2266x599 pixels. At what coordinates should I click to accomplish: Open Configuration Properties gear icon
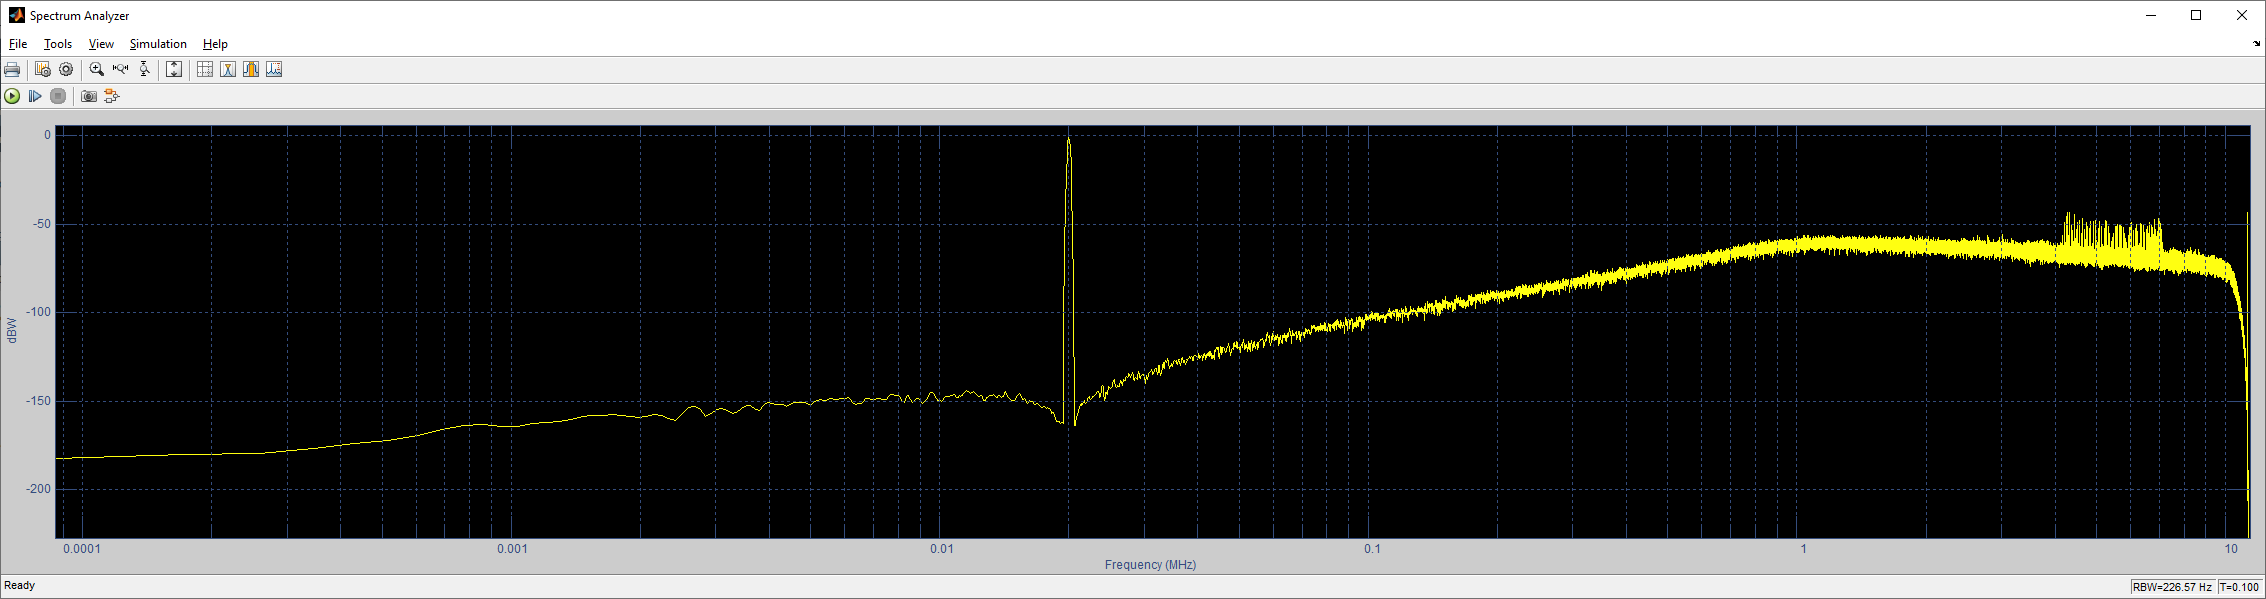(x=66, y=69)
